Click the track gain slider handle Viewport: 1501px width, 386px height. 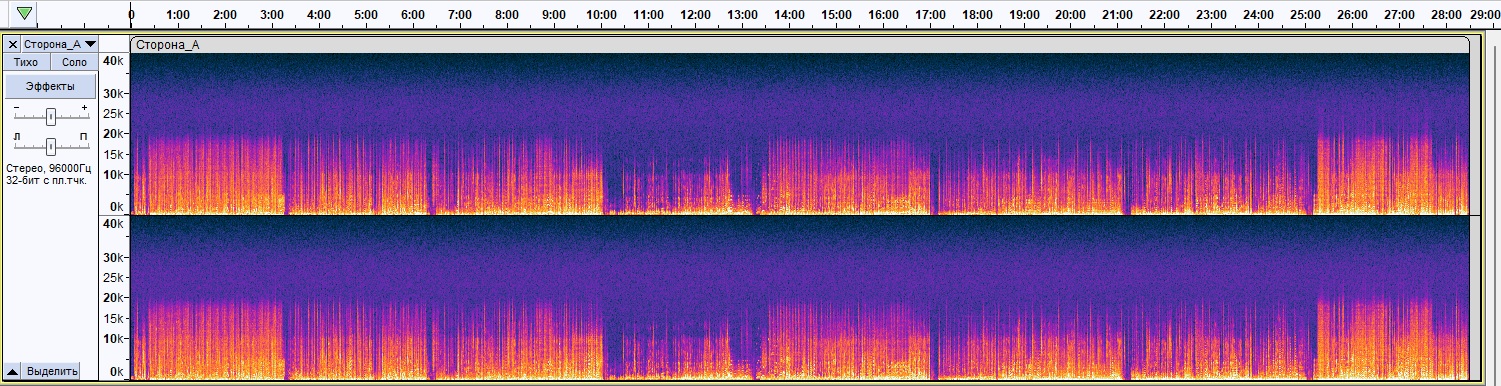(50, 116)
